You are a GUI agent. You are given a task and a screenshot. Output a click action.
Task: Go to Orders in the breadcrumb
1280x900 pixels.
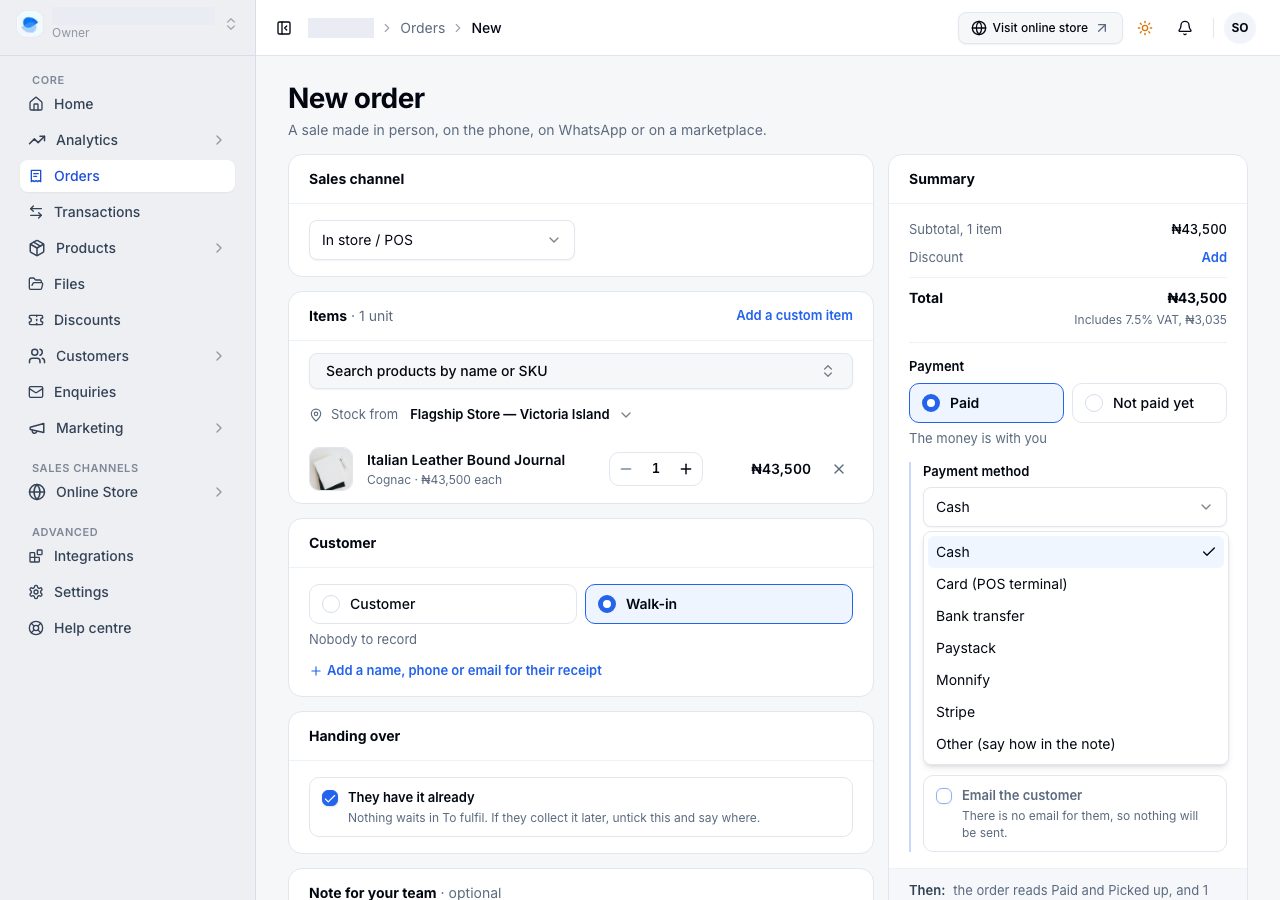[x=423, y=28]
